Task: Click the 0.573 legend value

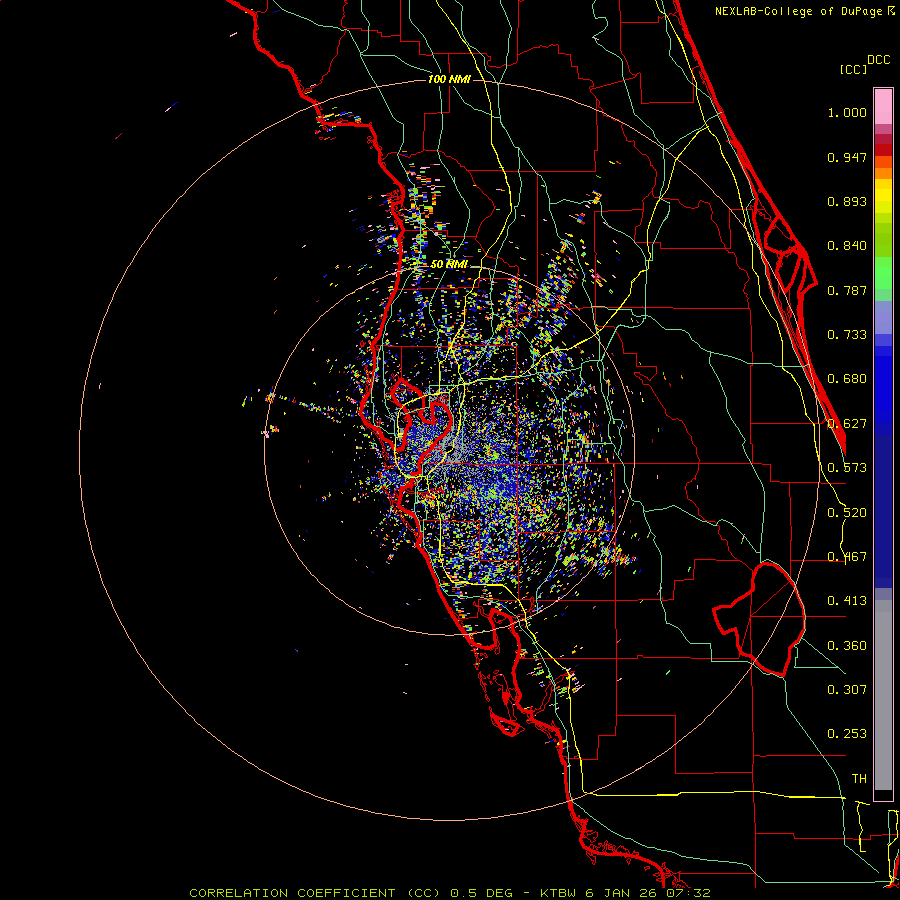Action: coord(847,468)
